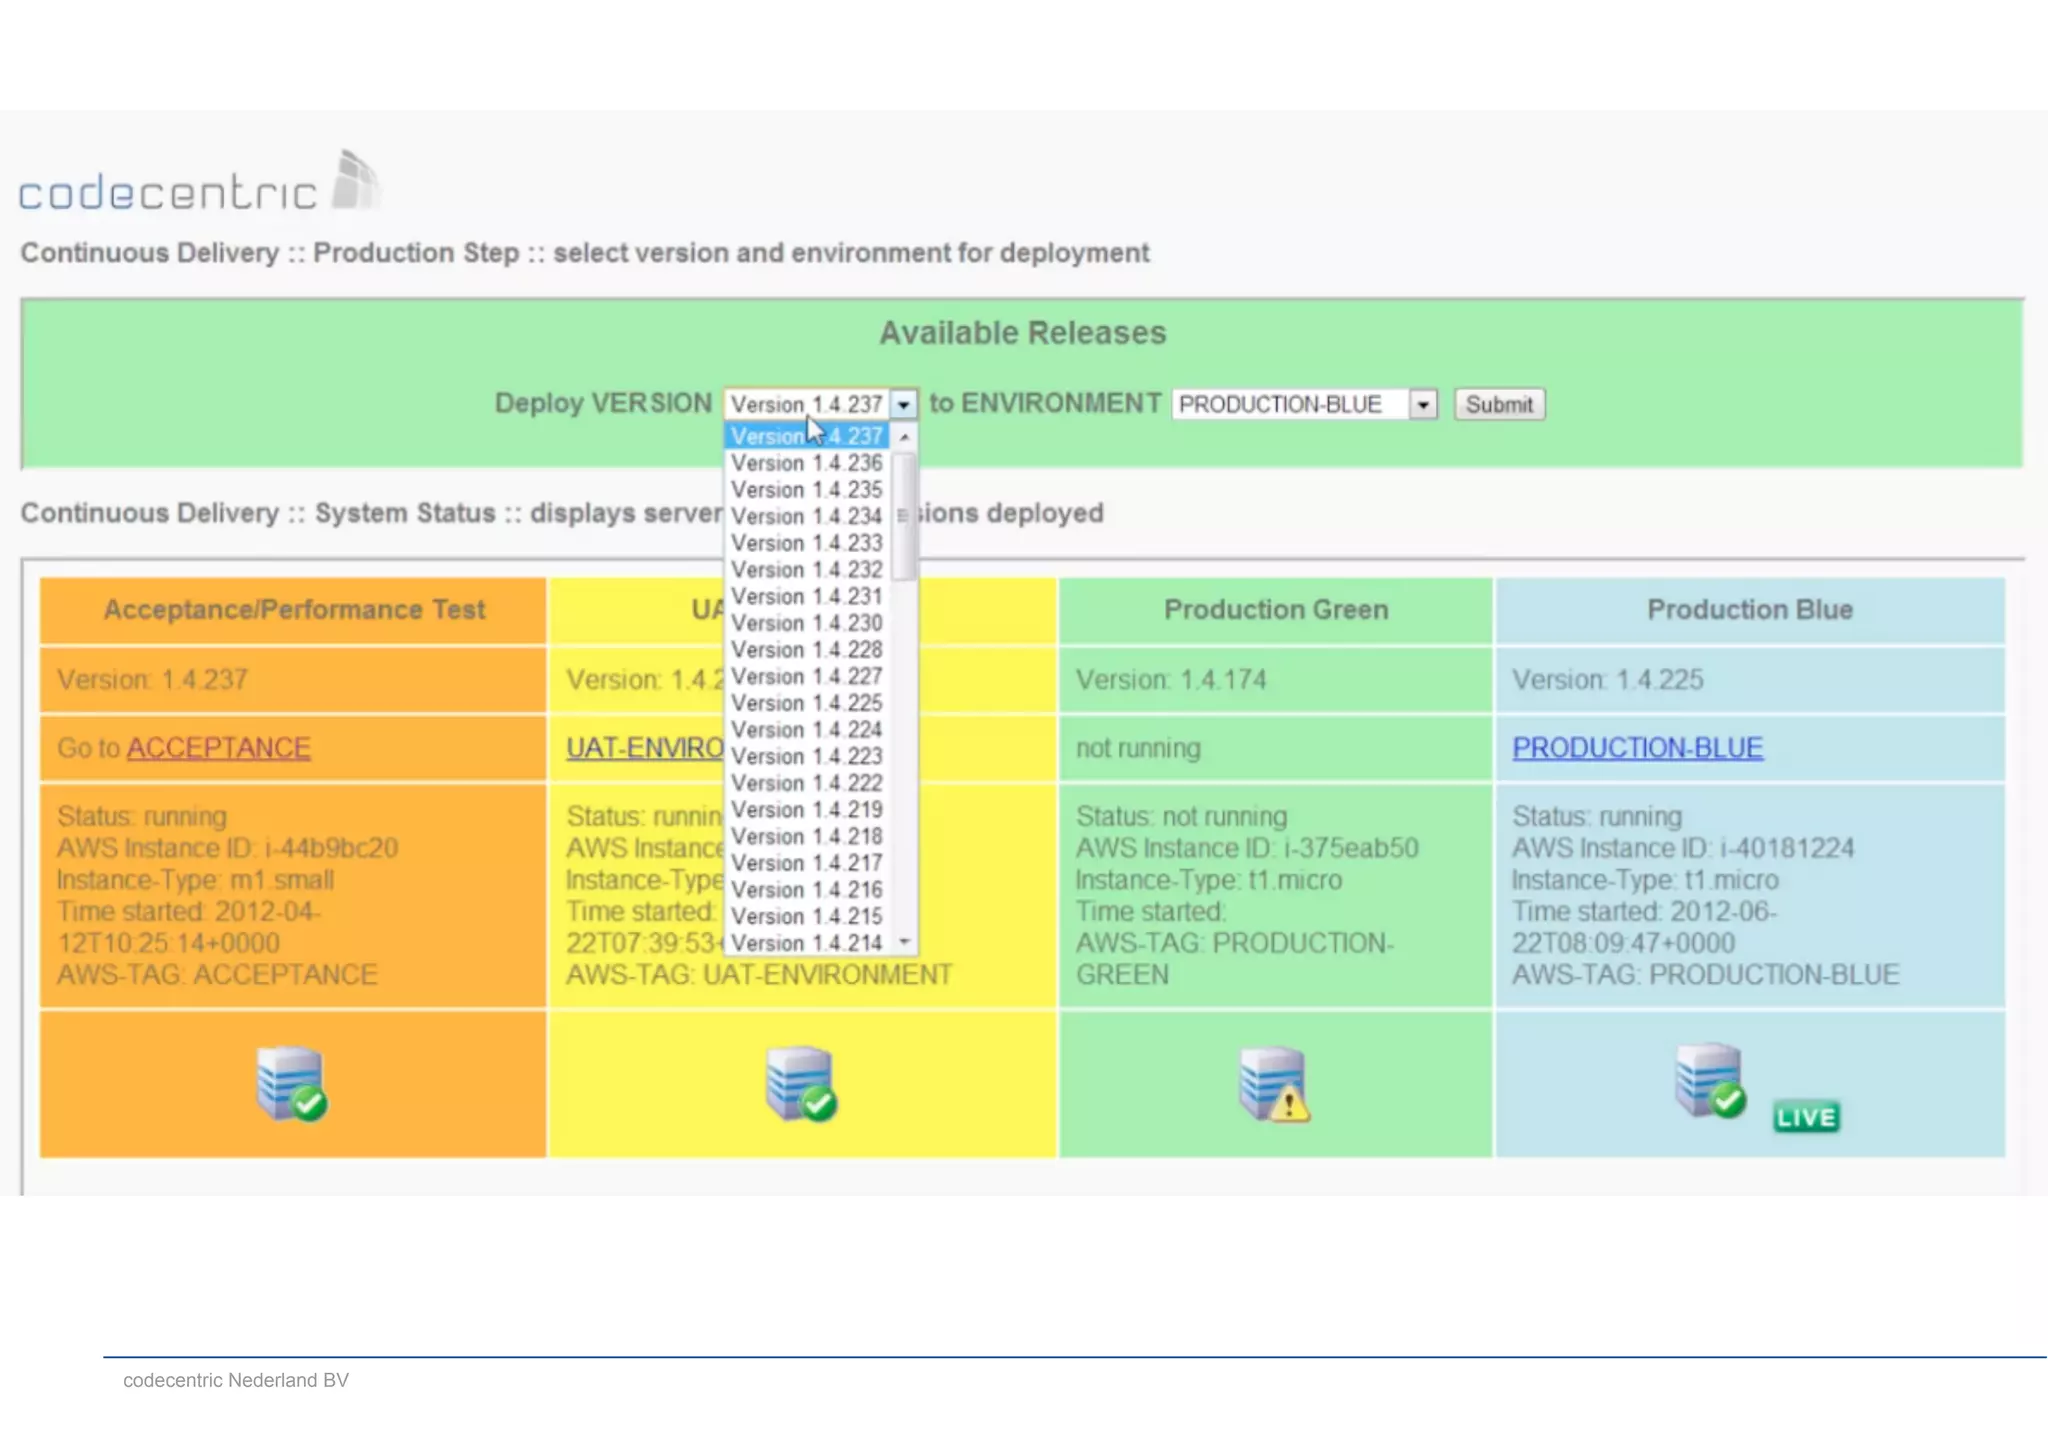Select Version 1.4.237 in the list
Viewport: 2048px width, 1447px height.
[807, 436]
